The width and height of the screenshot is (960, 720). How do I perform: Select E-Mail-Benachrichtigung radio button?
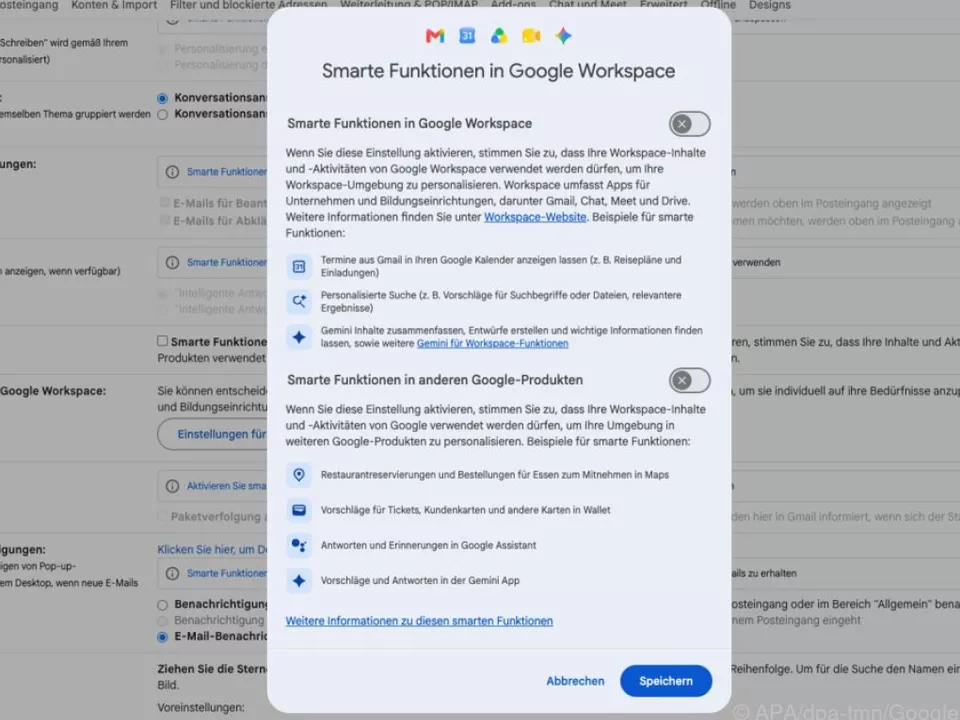point(162,637)
